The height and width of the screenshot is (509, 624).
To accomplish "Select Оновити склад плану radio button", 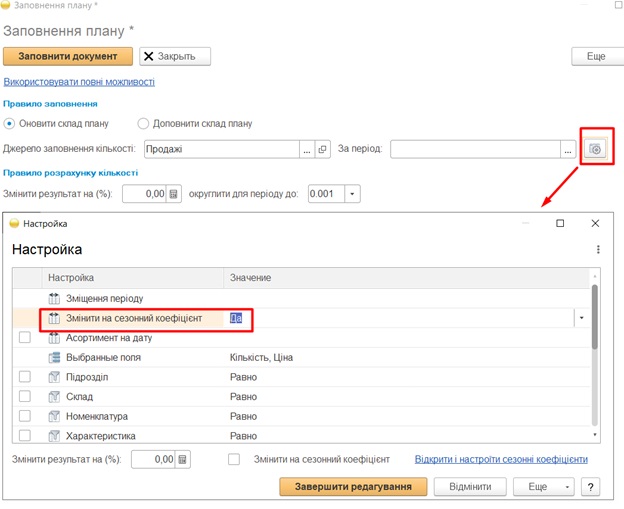I will (x=10, y=124).
